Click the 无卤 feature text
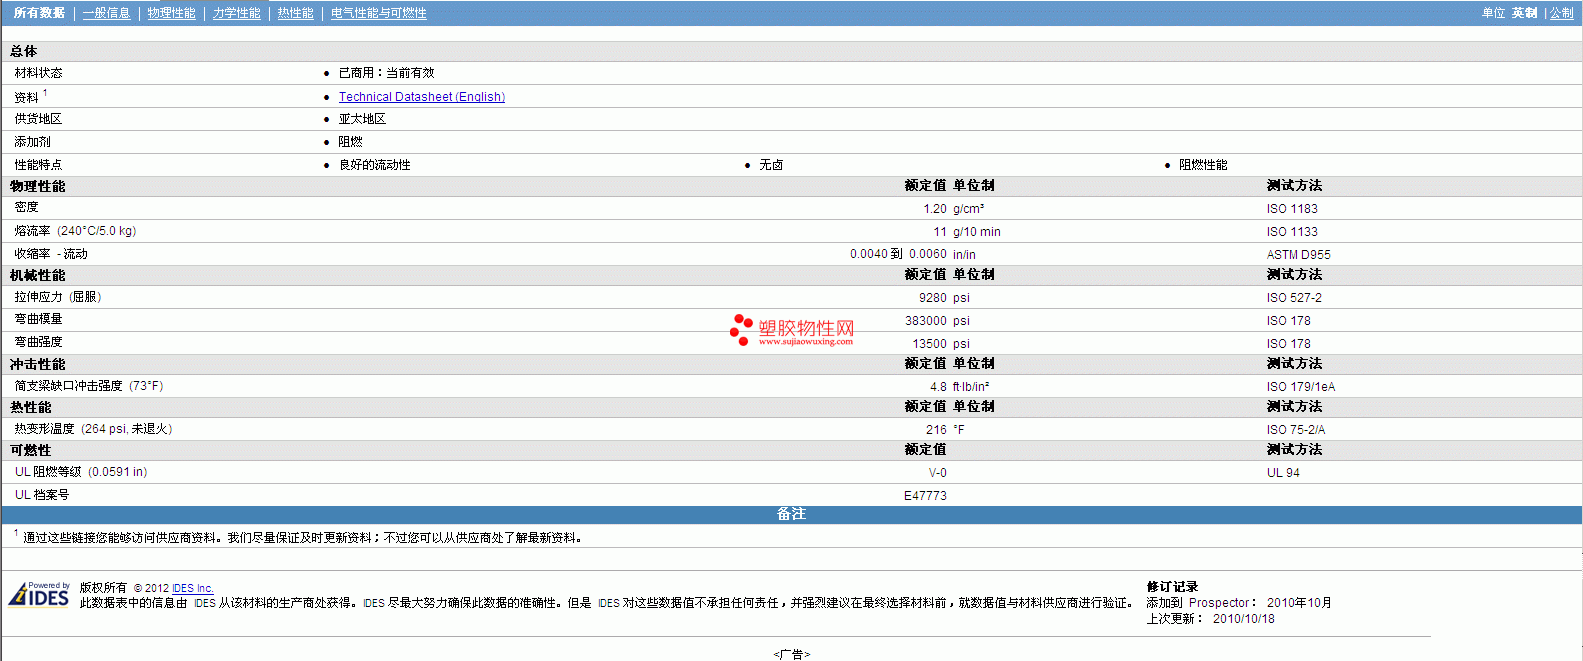This screenshot has height=661, width=1583. tap(771, 165)
